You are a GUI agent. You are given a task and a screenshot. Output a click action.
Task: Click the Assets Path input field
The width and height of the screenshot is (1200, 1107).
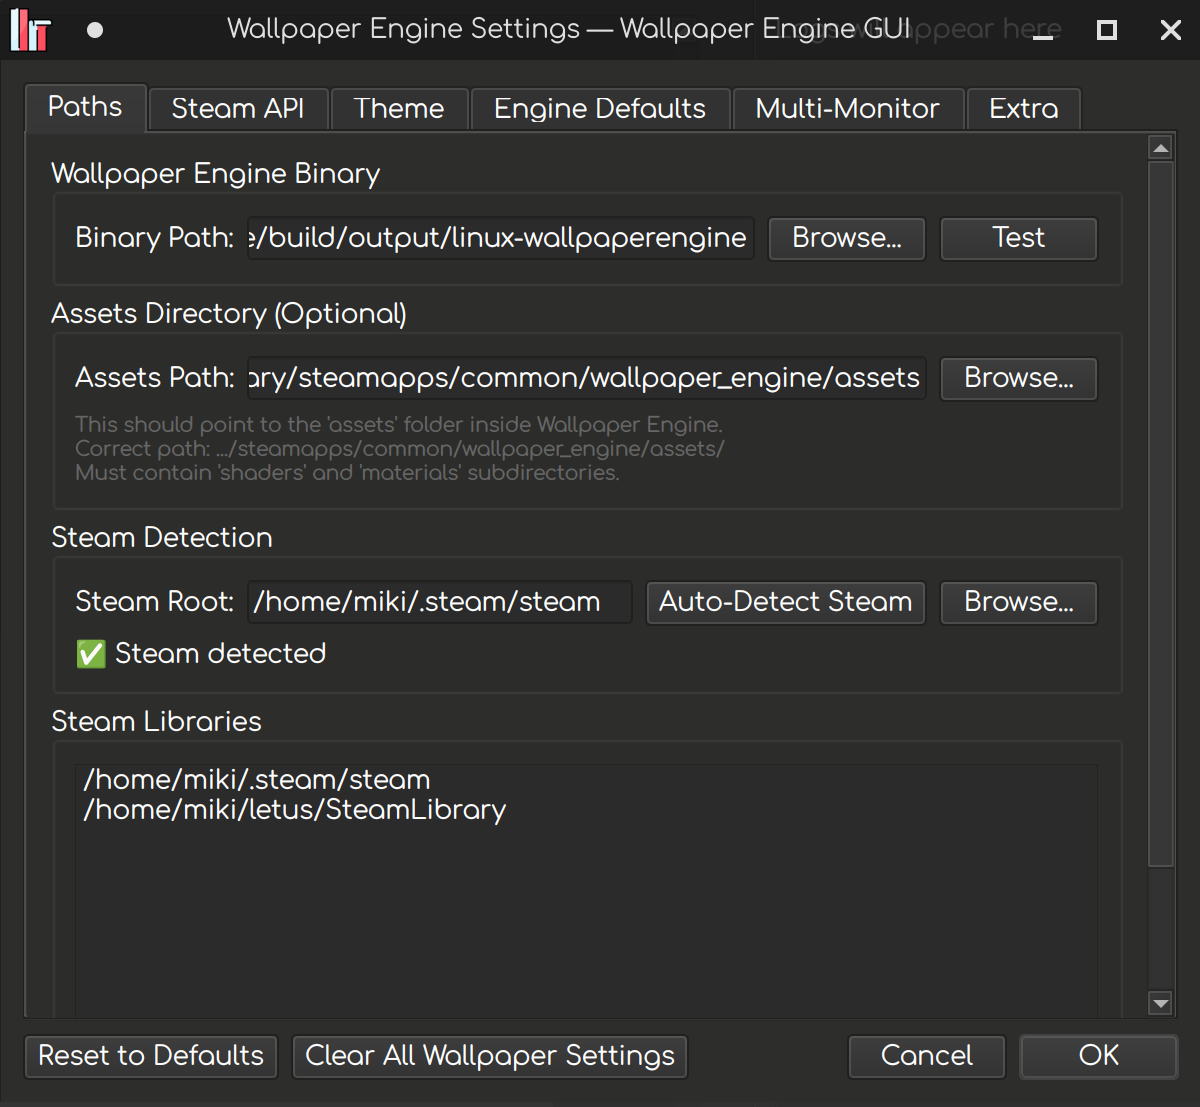(x=586, y=378)
